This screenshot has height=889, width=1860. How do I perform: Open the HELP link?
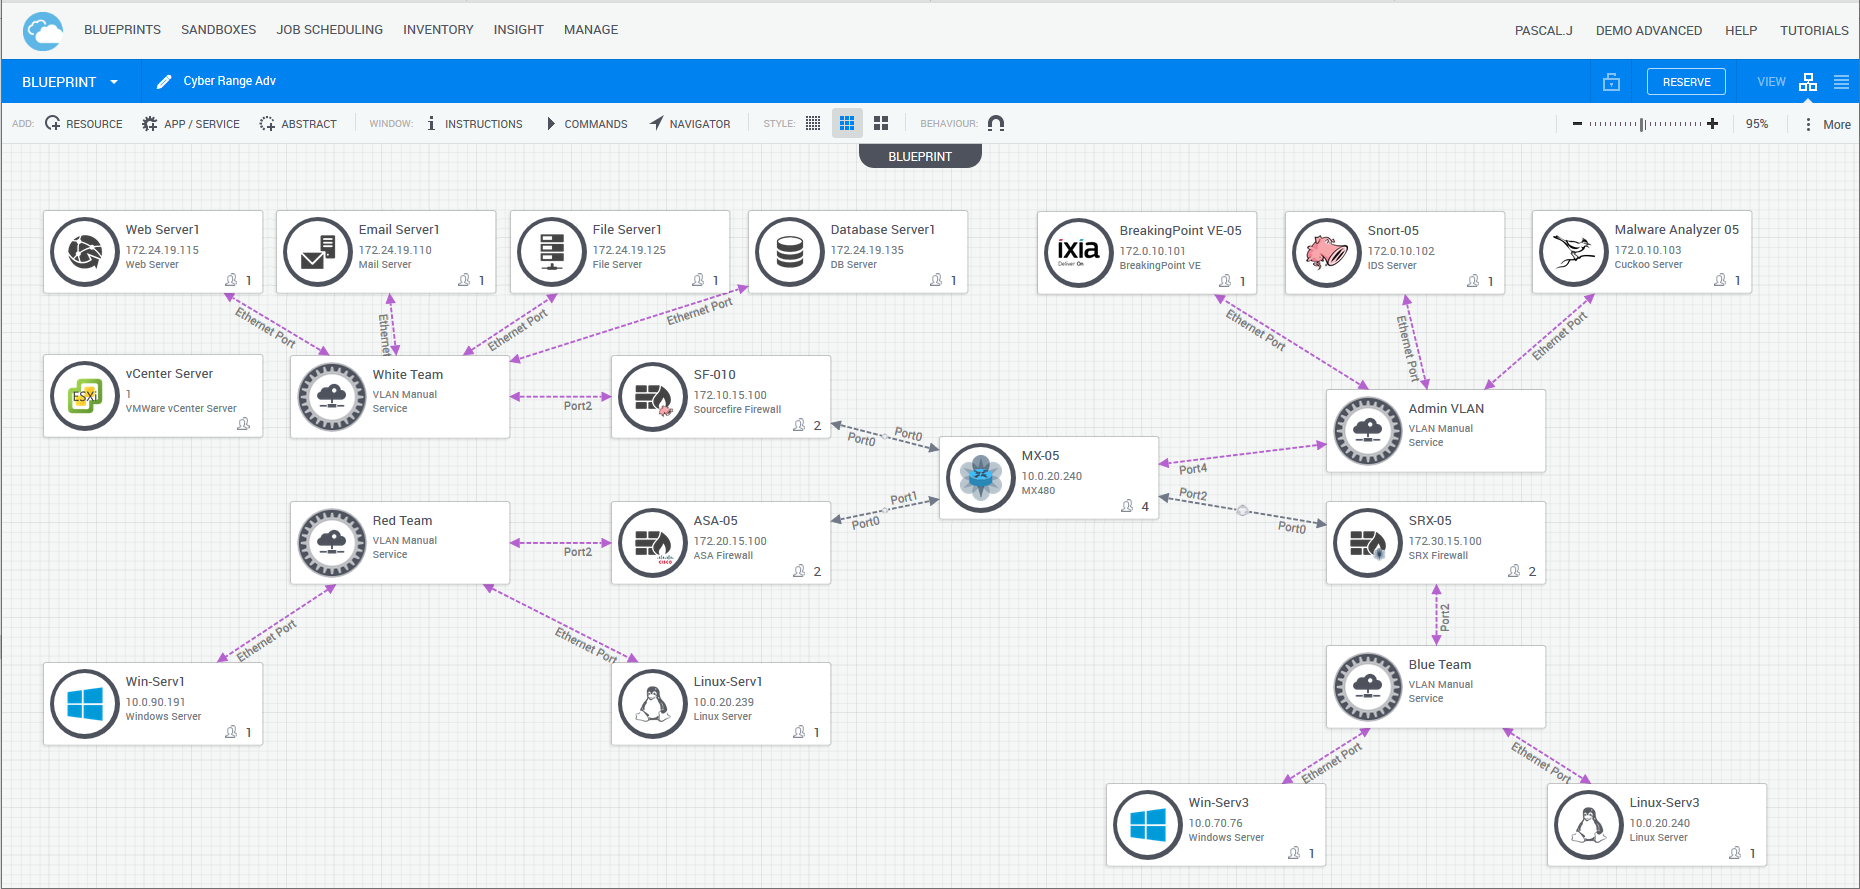coord(1741,31)
